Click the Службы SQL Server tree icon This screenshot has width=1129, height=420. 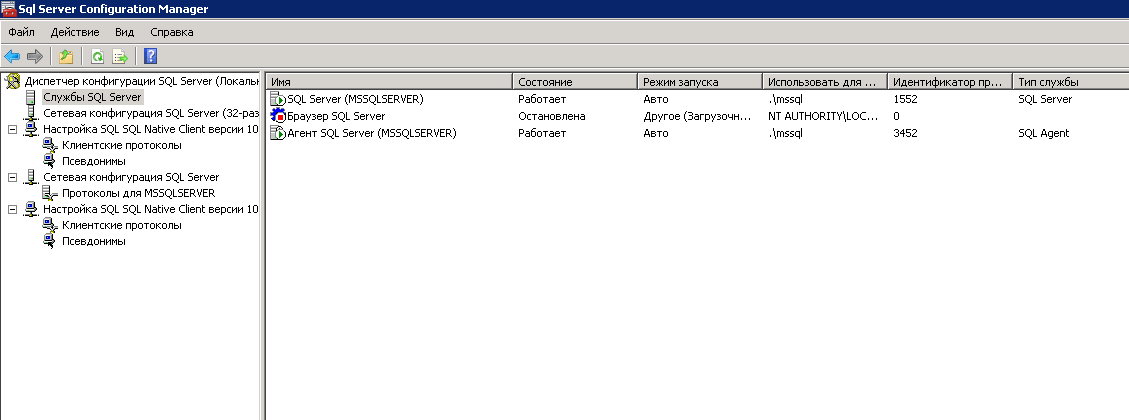point(30,97)
